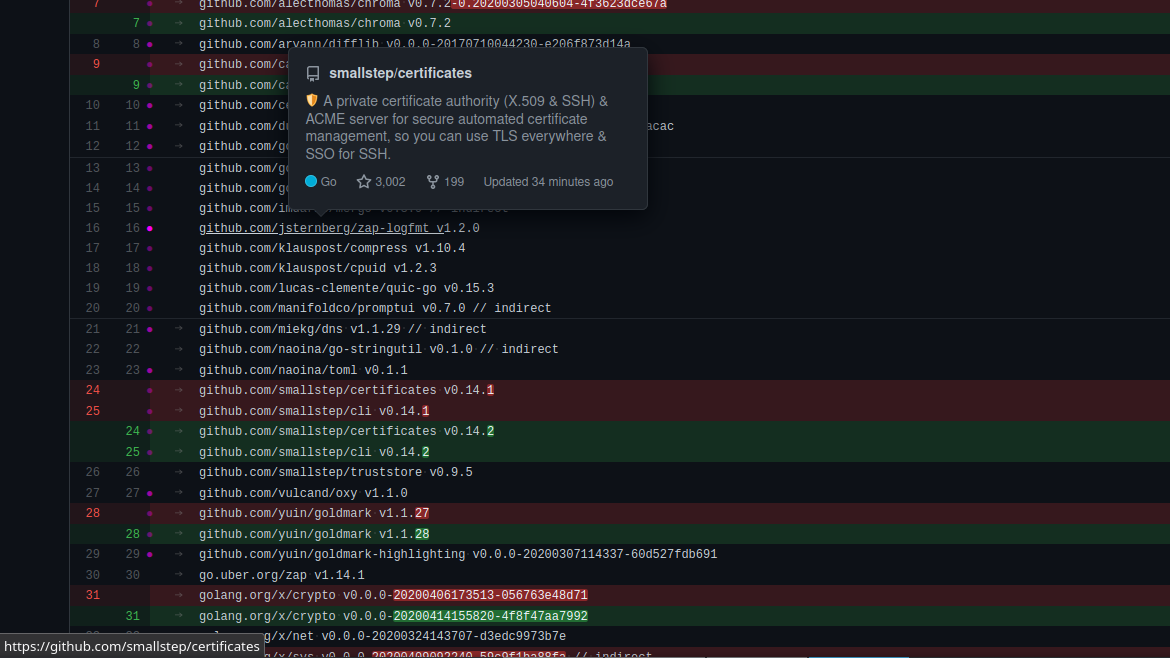Click the added yuin/goldmark v1.1.28 line

point(314,534)
